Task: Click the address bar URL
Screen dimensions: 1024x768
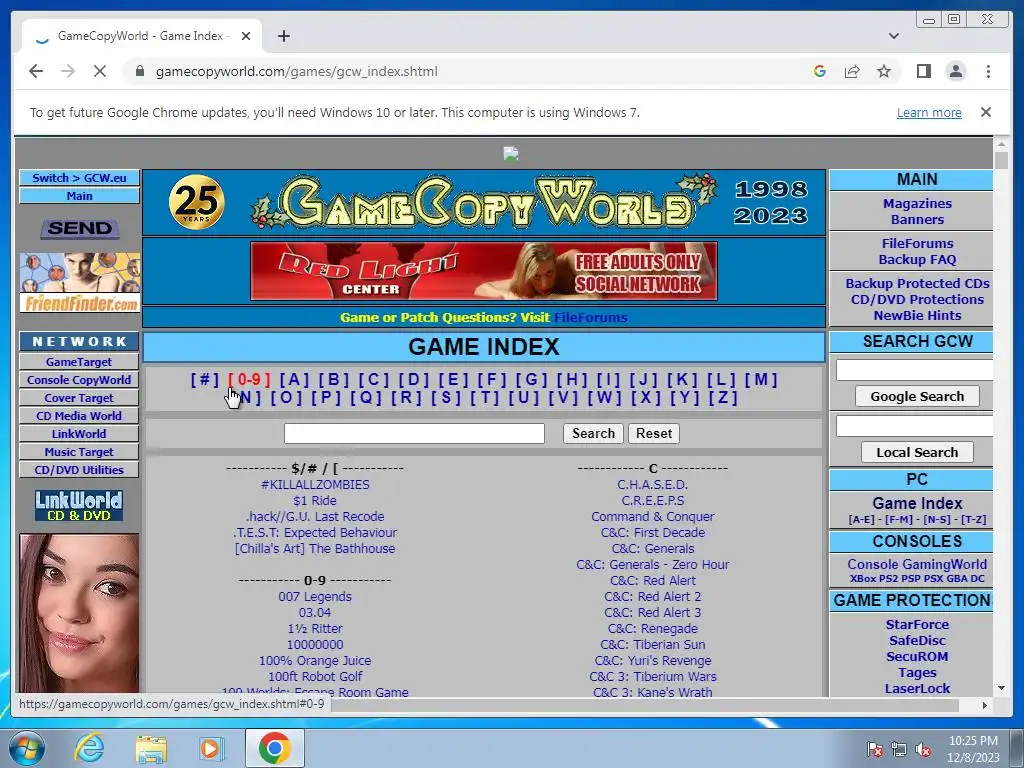Action: coord(296,71)
